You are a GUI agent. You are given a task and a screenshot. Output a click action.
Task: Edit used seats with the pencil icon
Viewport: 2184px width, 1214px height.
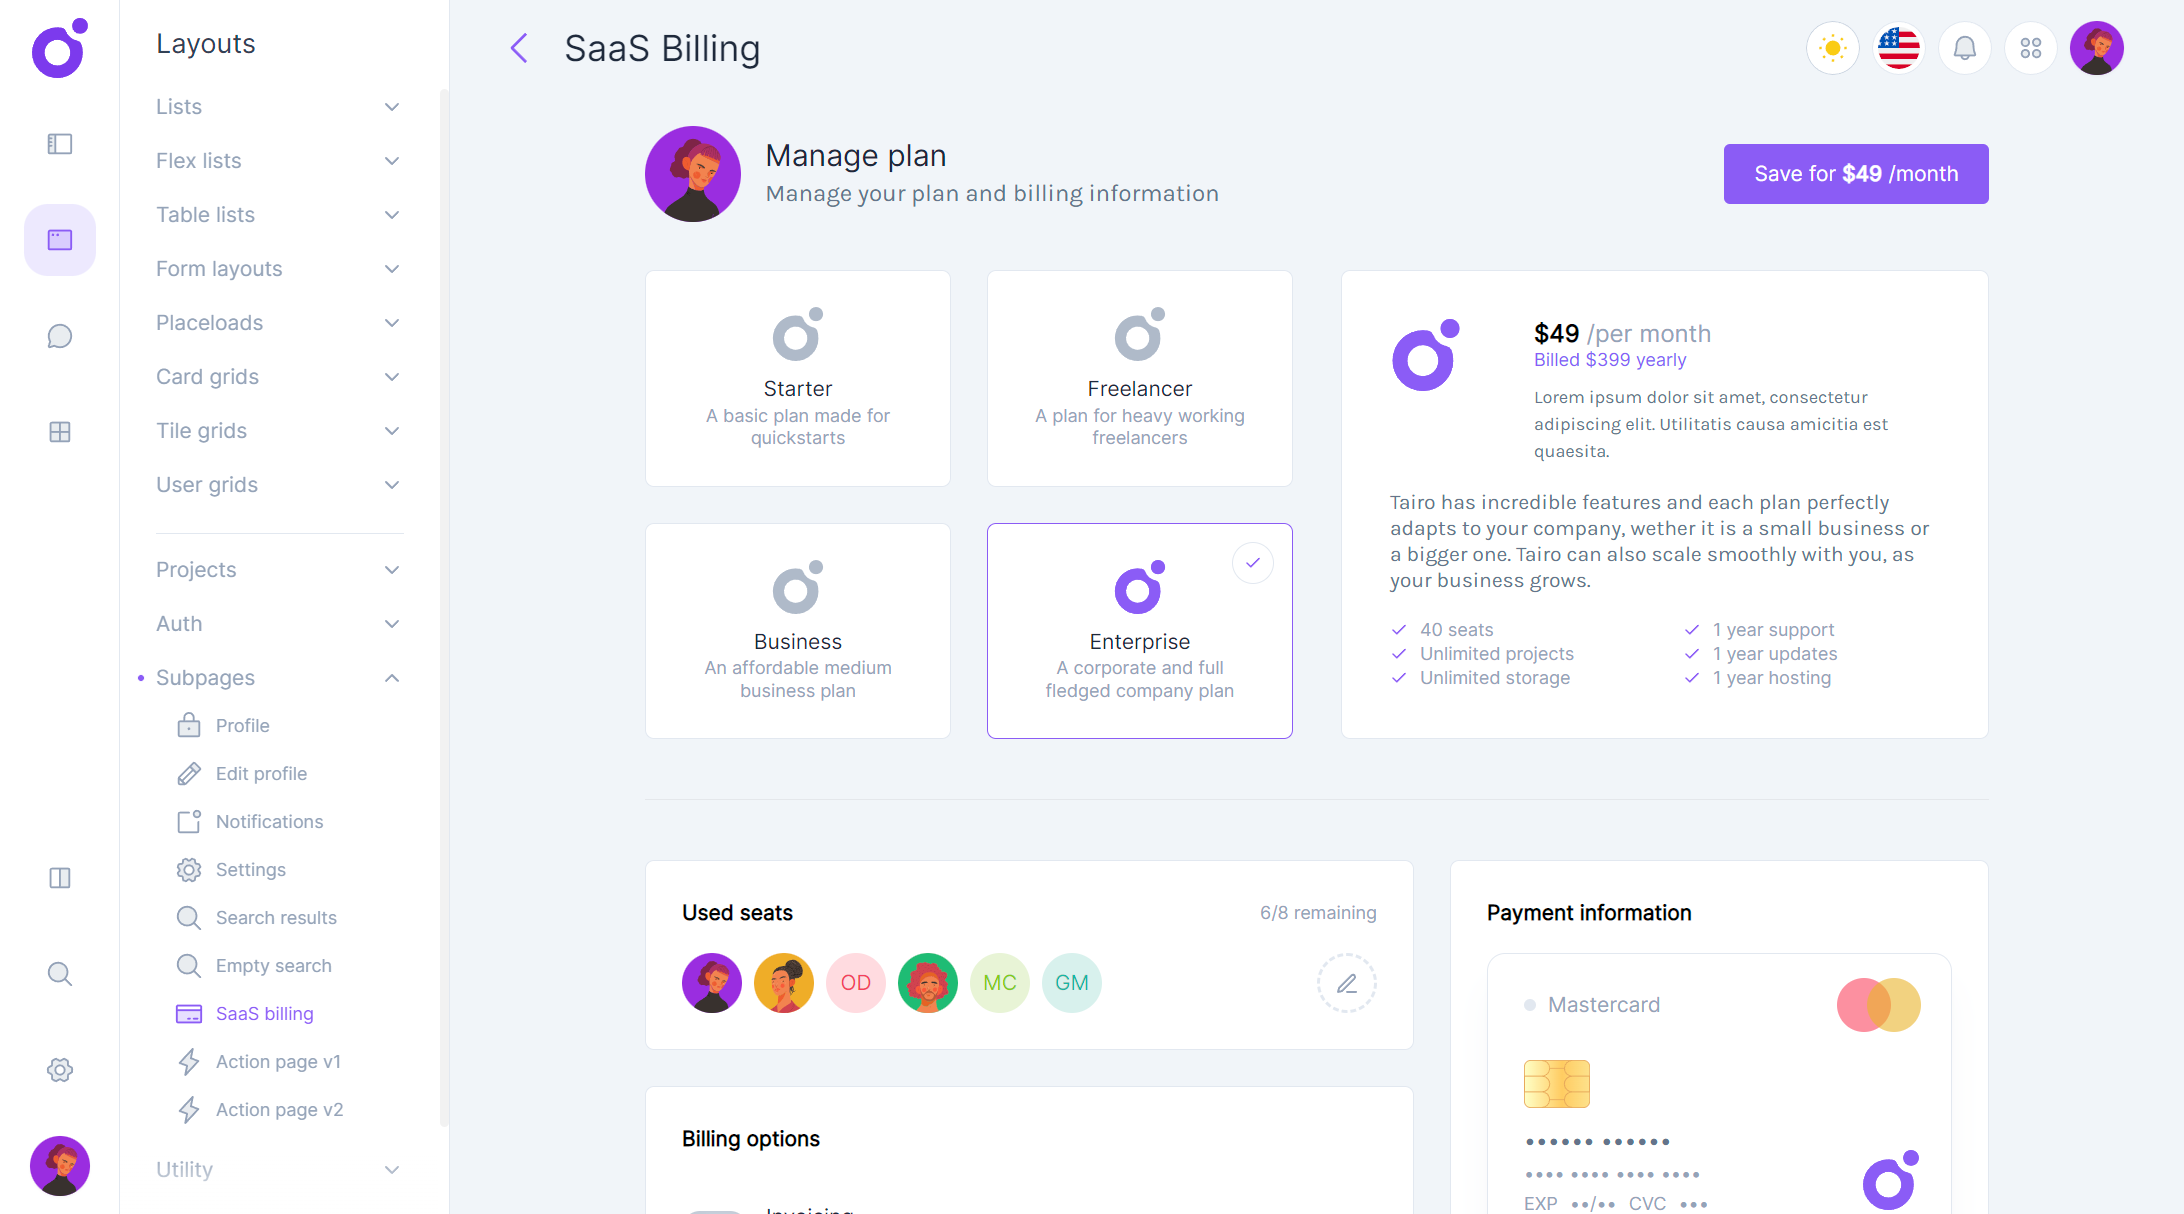(x=1347, y=983)
